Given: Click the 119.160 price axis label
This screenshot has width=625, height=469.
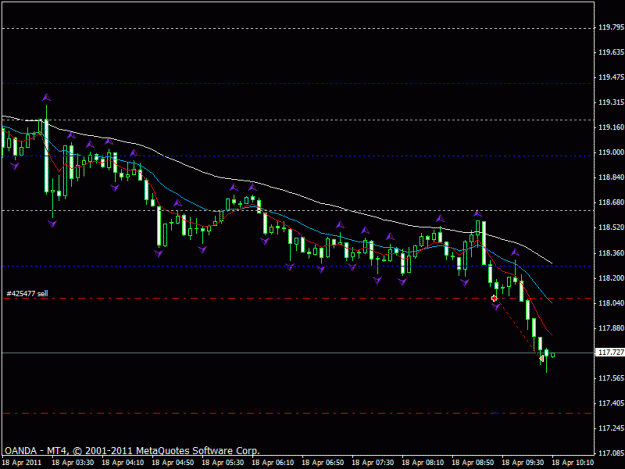Looking at the screenshot, I should [x=611, y=128].
